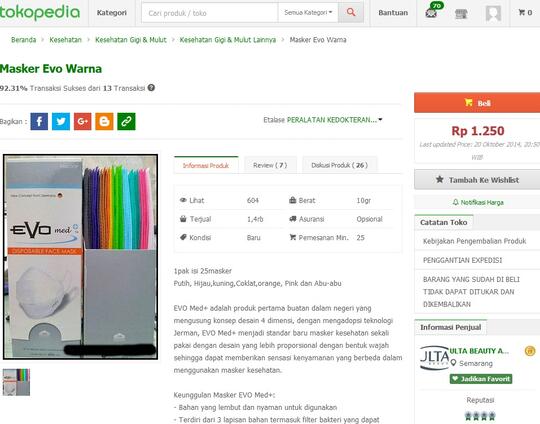Viewport: 540px width, 424px height.
Task: Switch to the Review (7) tab
Action: point(270,165)
